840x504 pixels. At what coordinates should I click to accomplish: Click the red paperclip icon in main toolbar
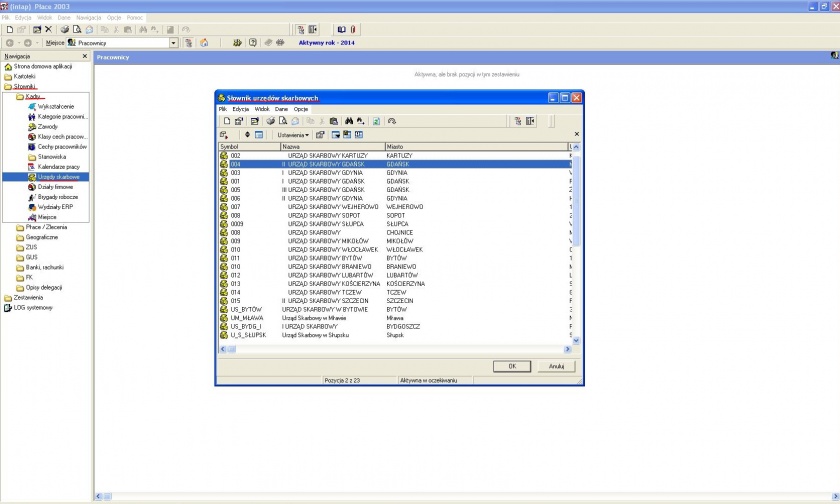point(353,29)
